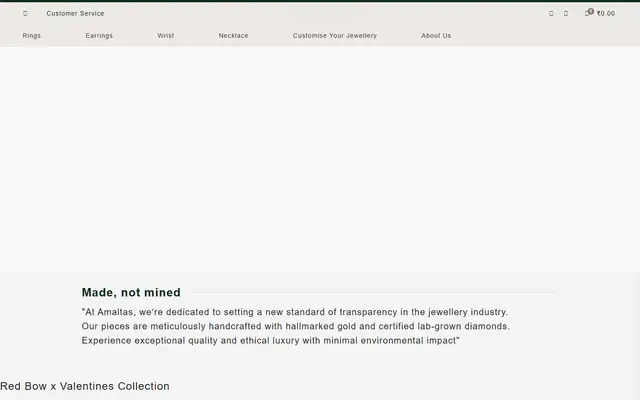640x400 pixels.
Task: Click the Made, not mined heading
Action: click(131, 292)
